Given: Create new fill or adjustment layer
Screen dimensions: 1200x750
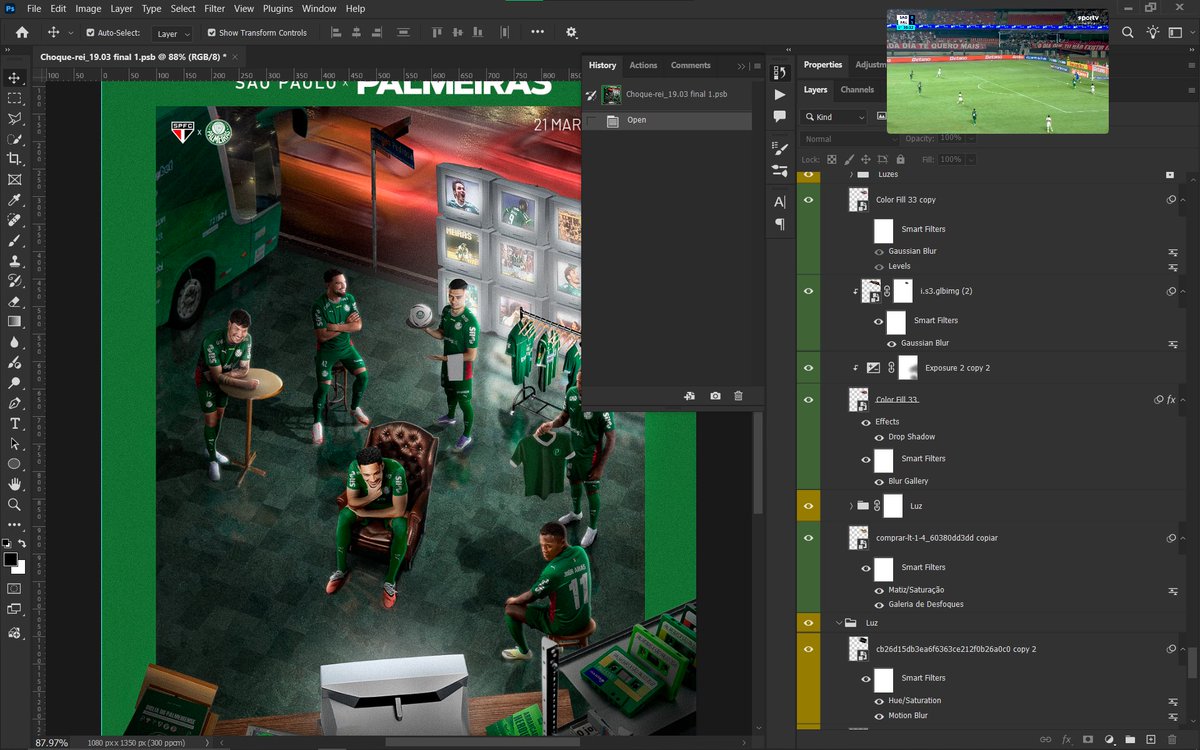Looking at the screenshot, I should (x=1109, y=740).
